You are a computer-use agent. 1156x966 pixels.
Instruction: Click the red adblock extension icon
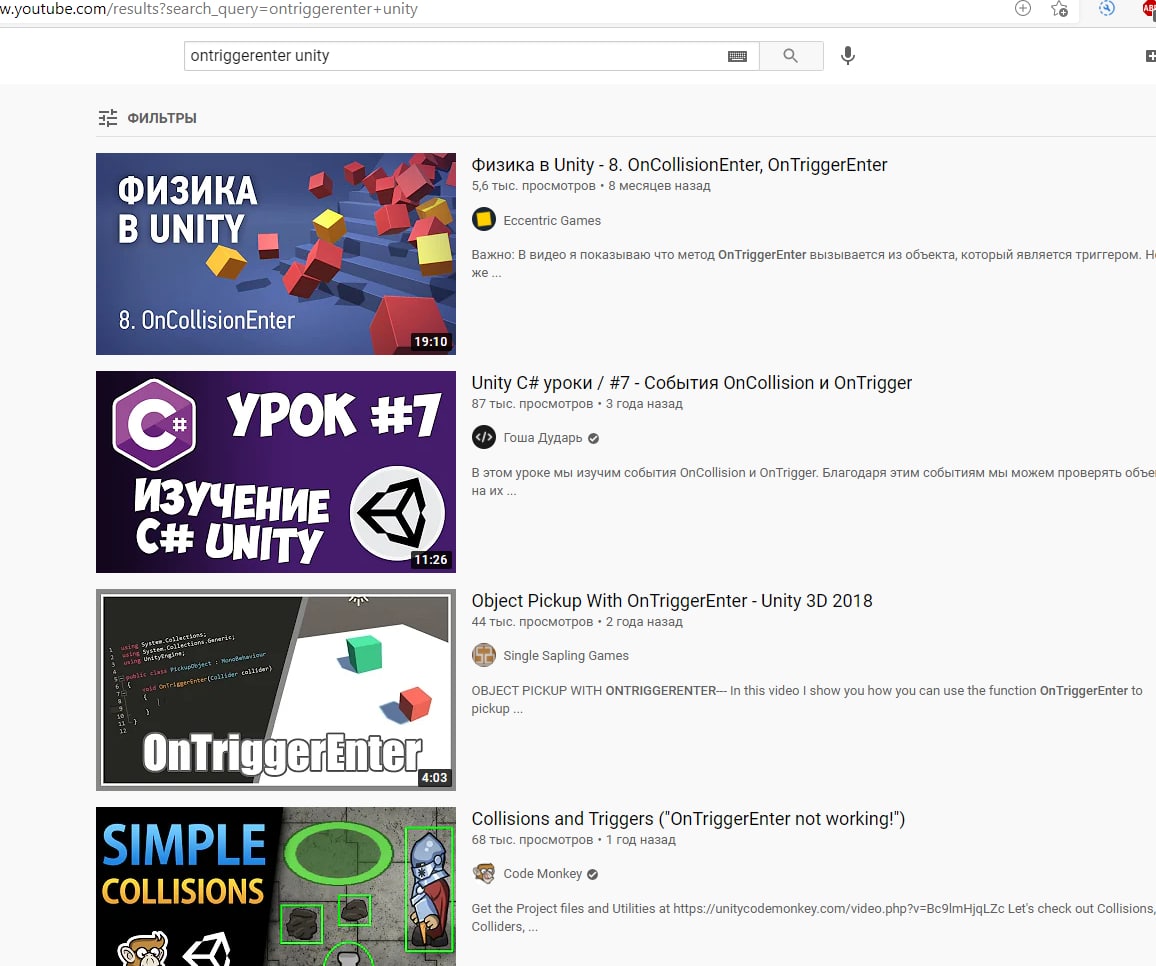[1149, 10]
